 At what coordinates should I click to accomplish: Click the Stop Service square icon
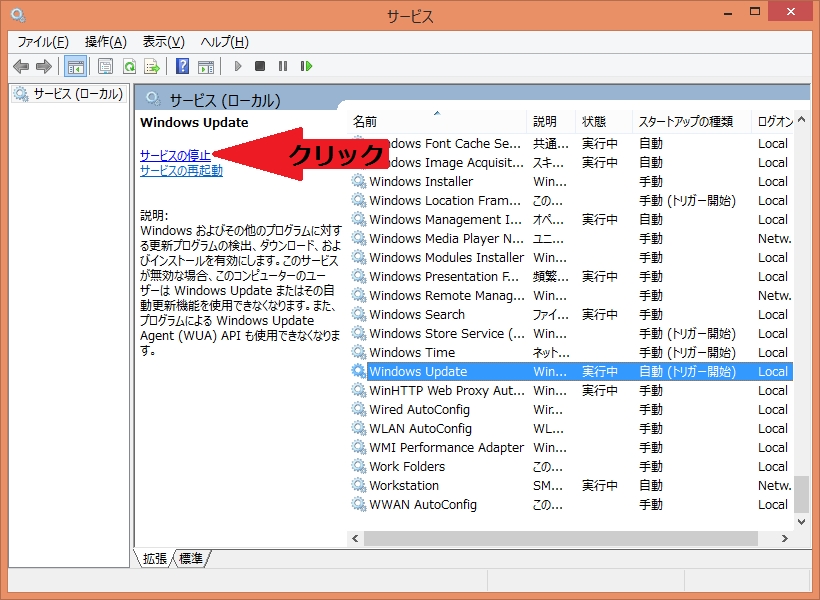tap(260, 66)
